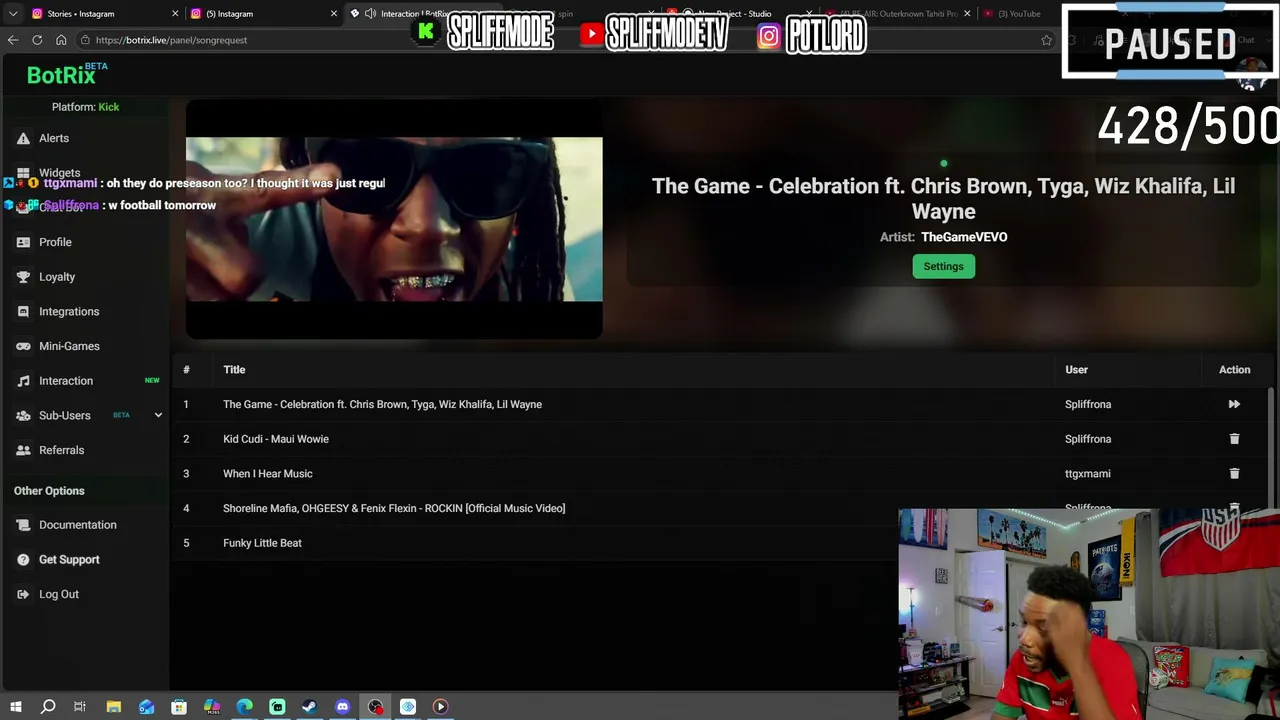Open OBS Studio from the taskbar

pyautogui.click(x=375, y=707)
